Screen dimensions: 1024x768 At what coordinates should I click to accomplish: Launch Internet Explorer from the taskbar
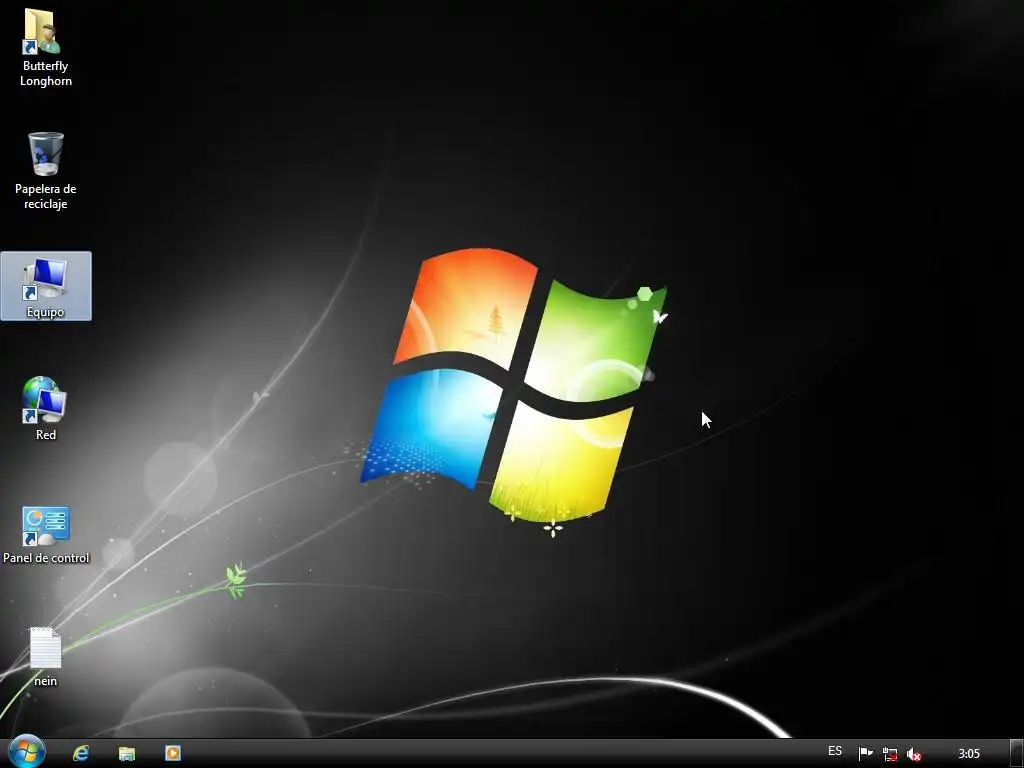coord(81,753)
